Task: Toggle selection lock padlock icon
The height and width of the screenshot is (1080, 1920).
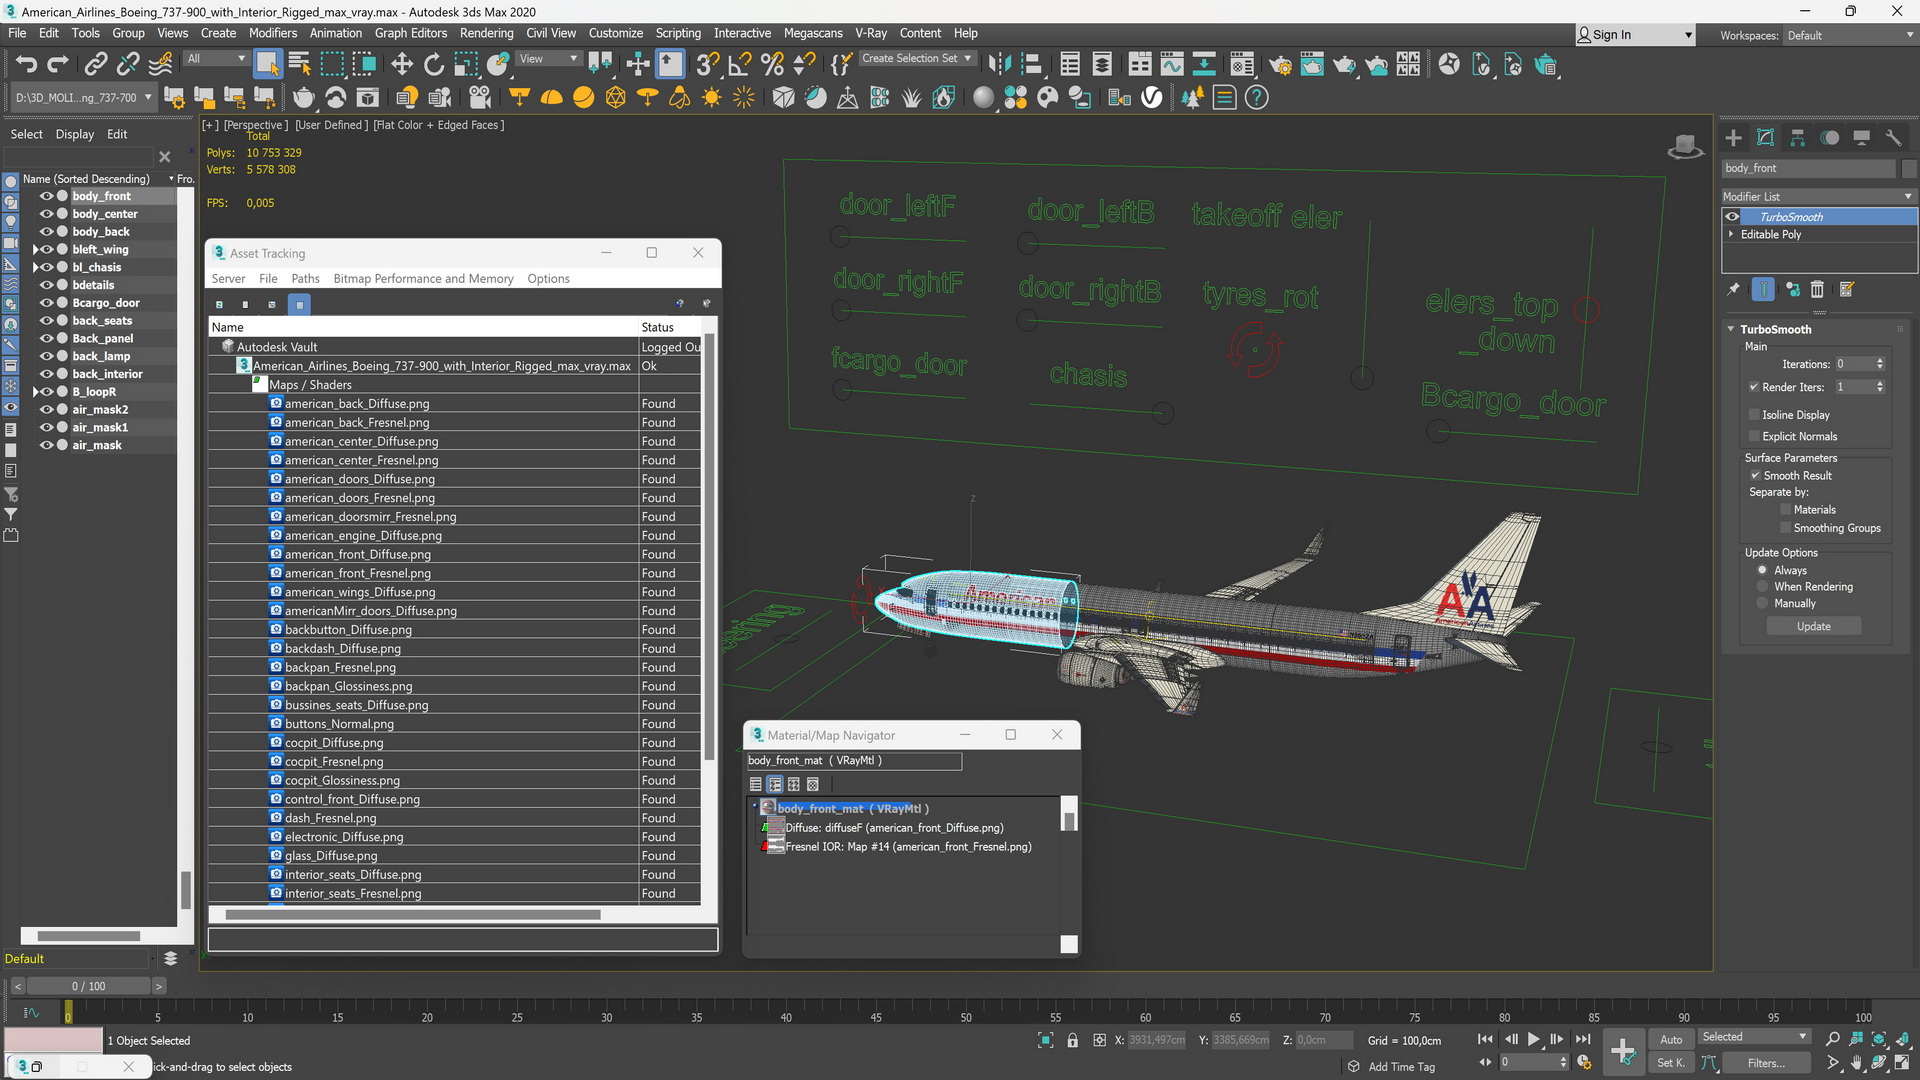Action: pos(1072,1040)
